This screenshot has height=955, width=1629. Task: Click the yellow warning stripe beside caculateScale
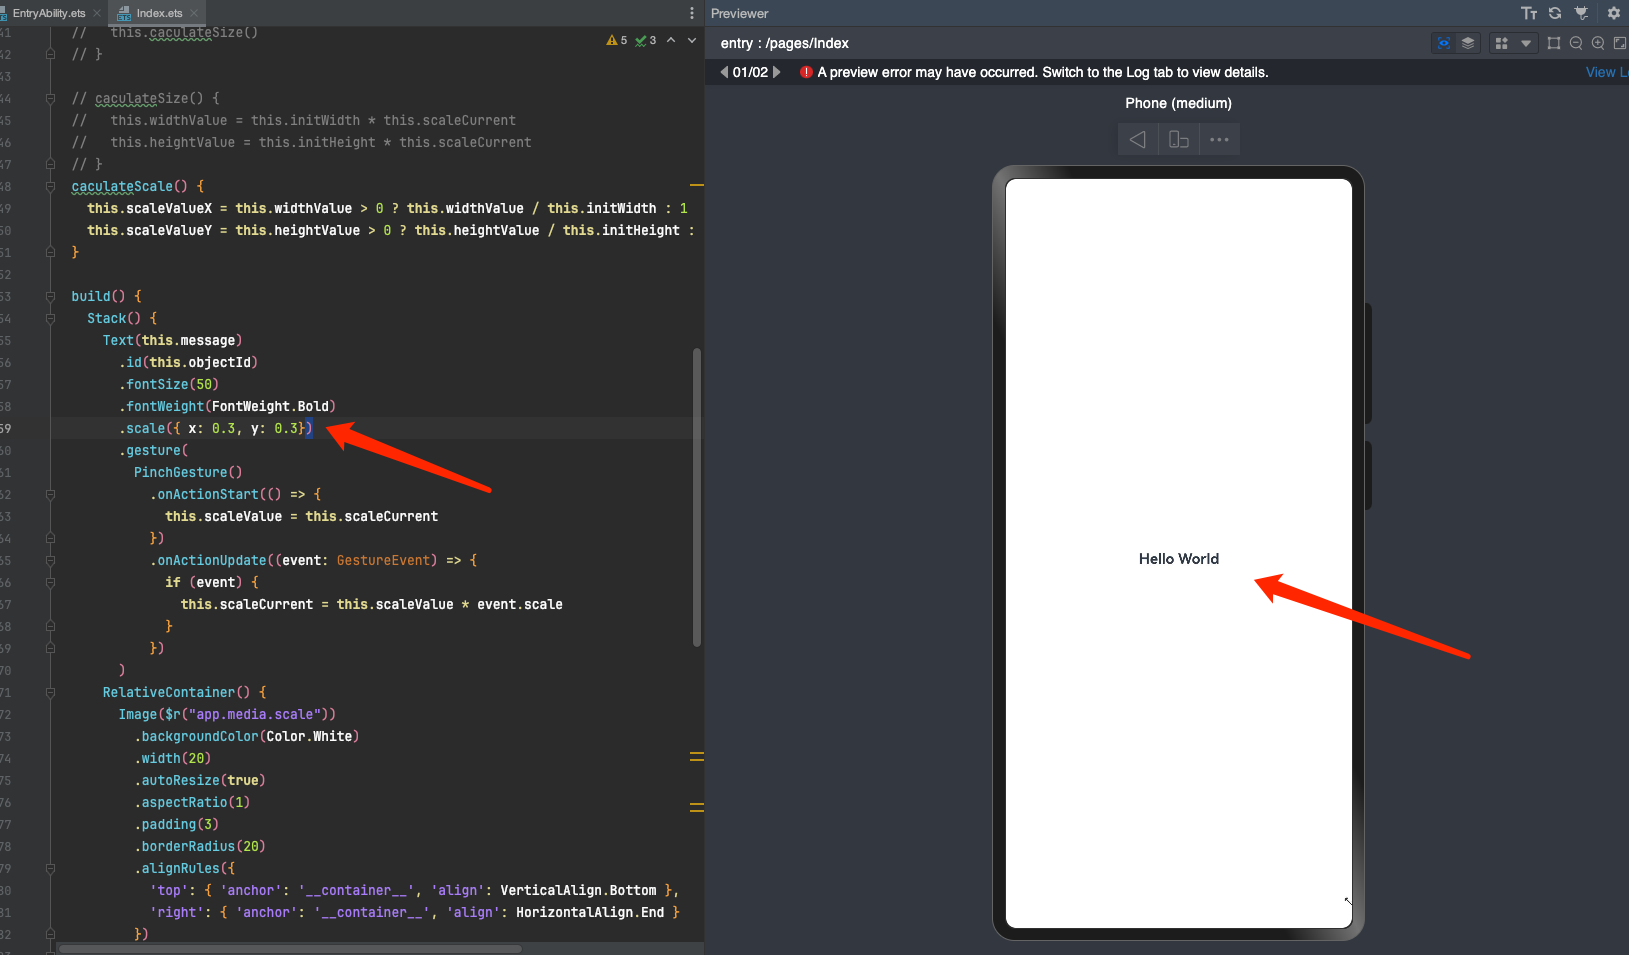coord(696,185)
